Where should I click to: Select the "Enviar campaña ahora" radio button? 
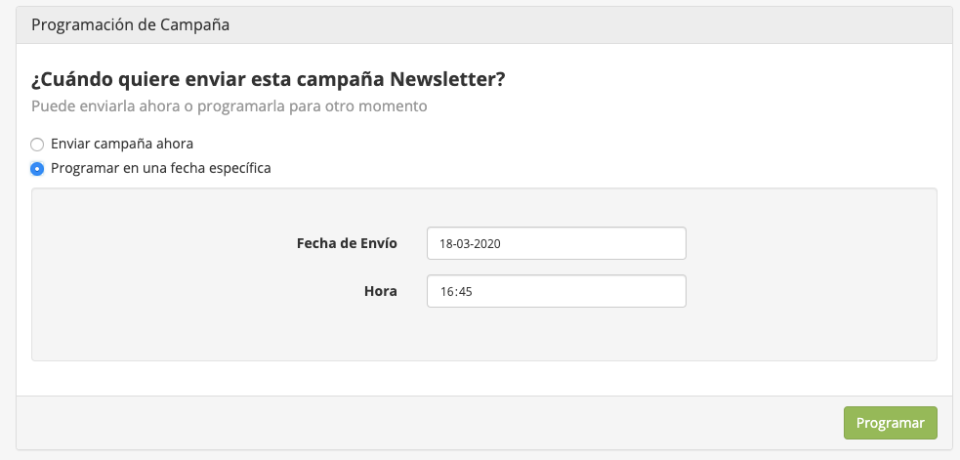(x=37, y=144)
